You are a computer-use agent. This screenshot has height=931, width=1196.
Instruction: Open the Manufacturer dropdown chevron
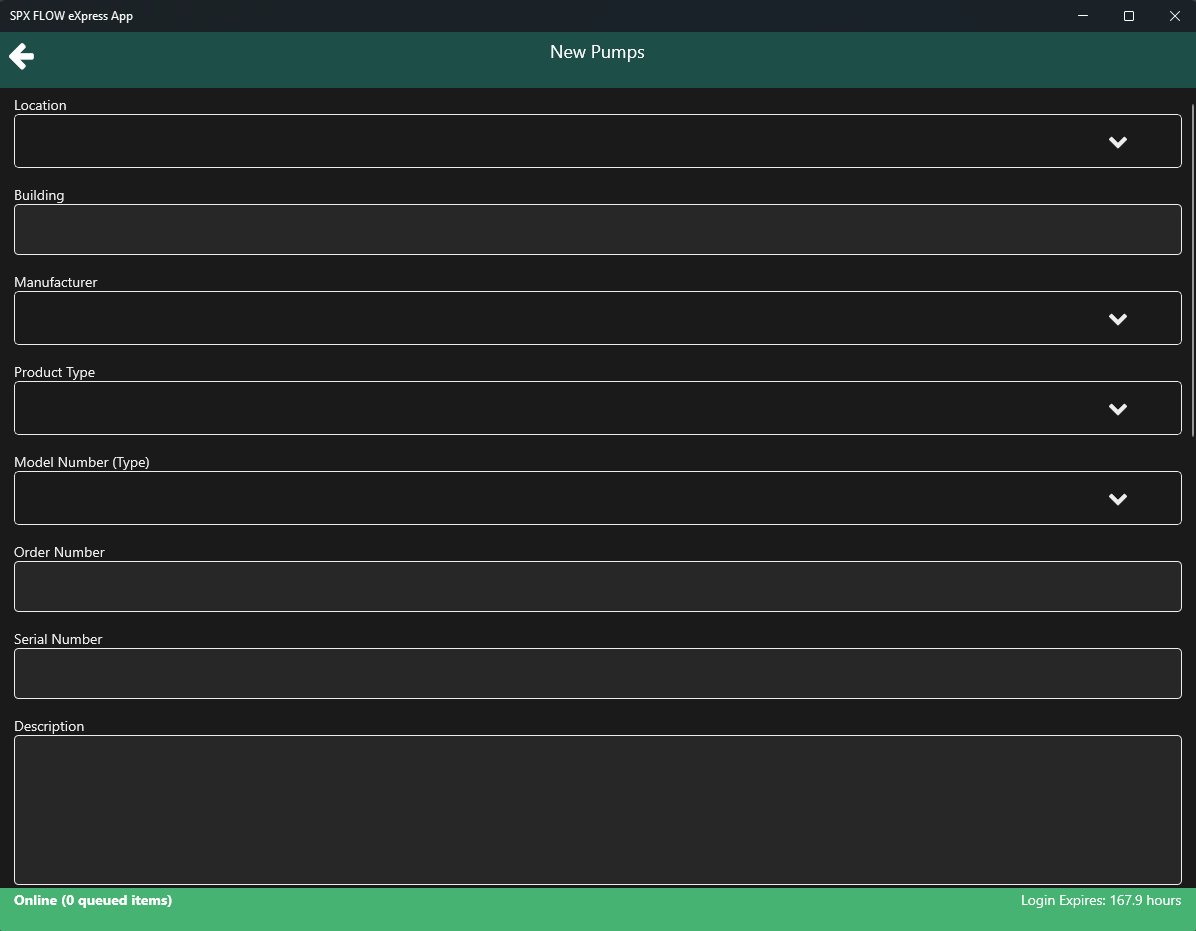1117,319
